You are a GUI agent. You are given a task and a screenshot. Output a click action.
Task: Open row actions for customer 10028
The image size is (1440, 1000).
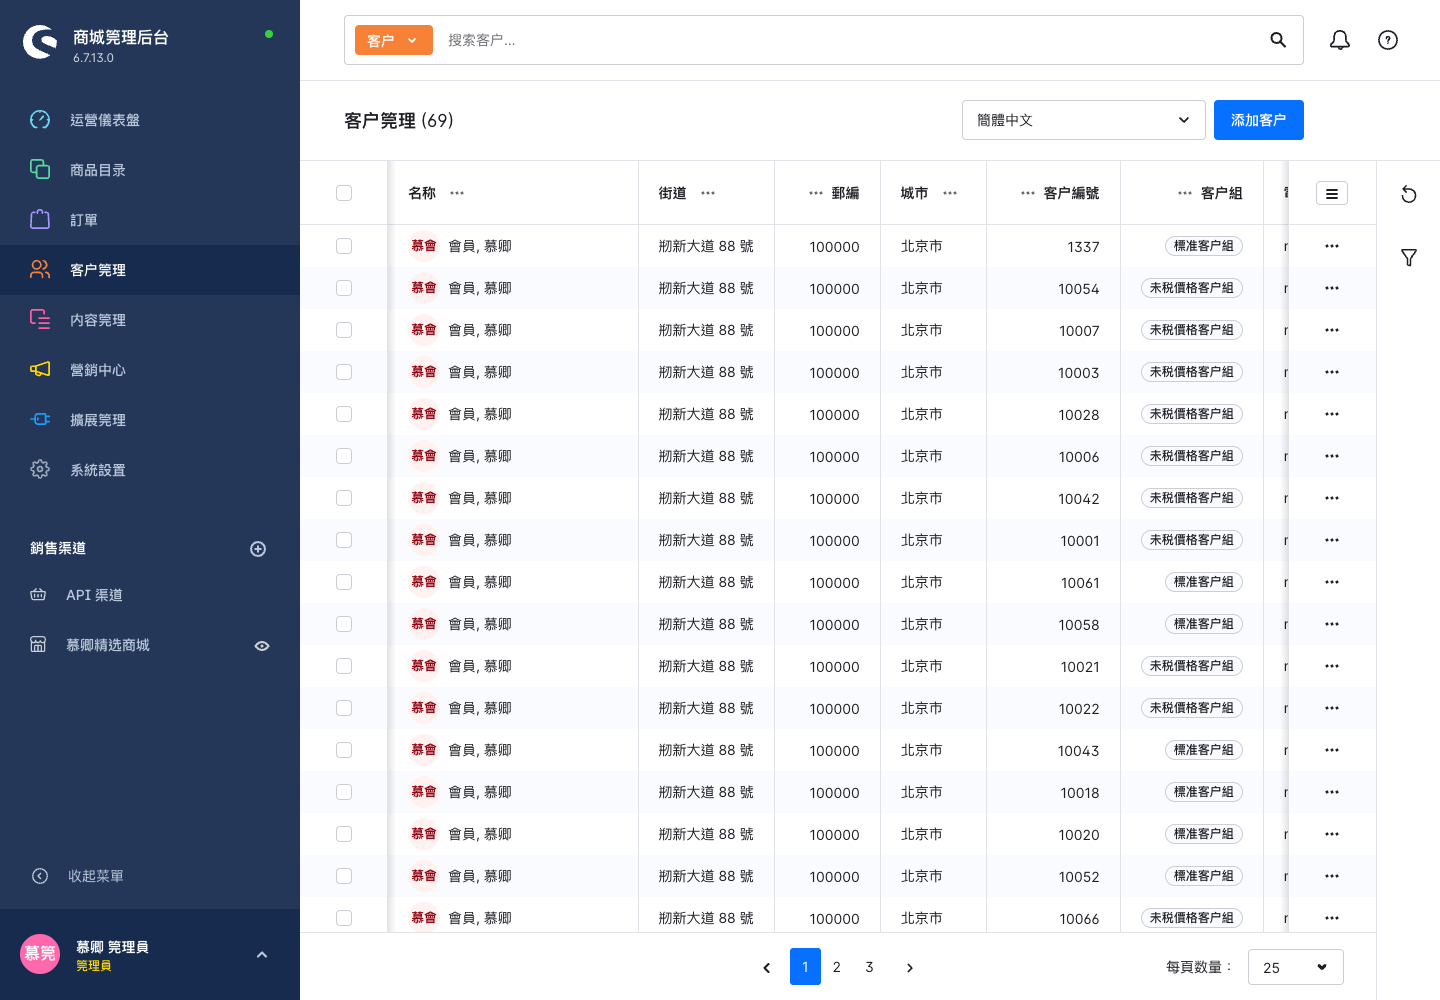pos(1332,414)
